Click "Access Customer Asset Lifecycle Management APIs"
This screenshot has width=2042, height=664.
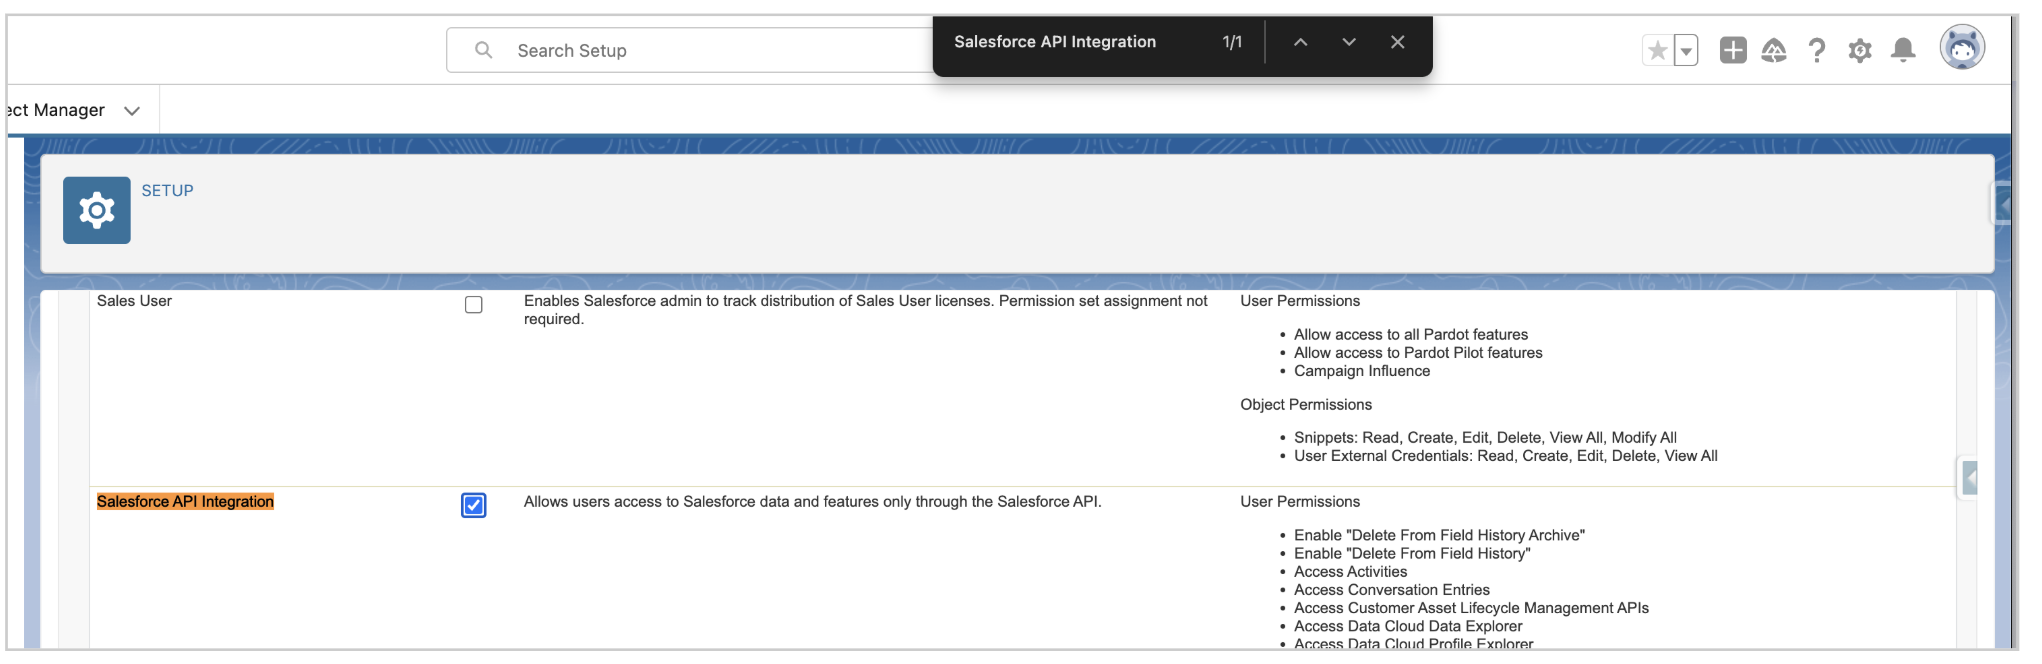tap(1471, 608)
